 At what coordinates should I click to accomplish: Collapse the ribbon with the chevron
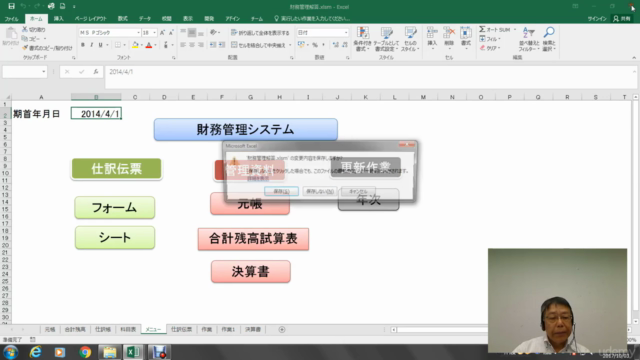(x=634, y=58)
